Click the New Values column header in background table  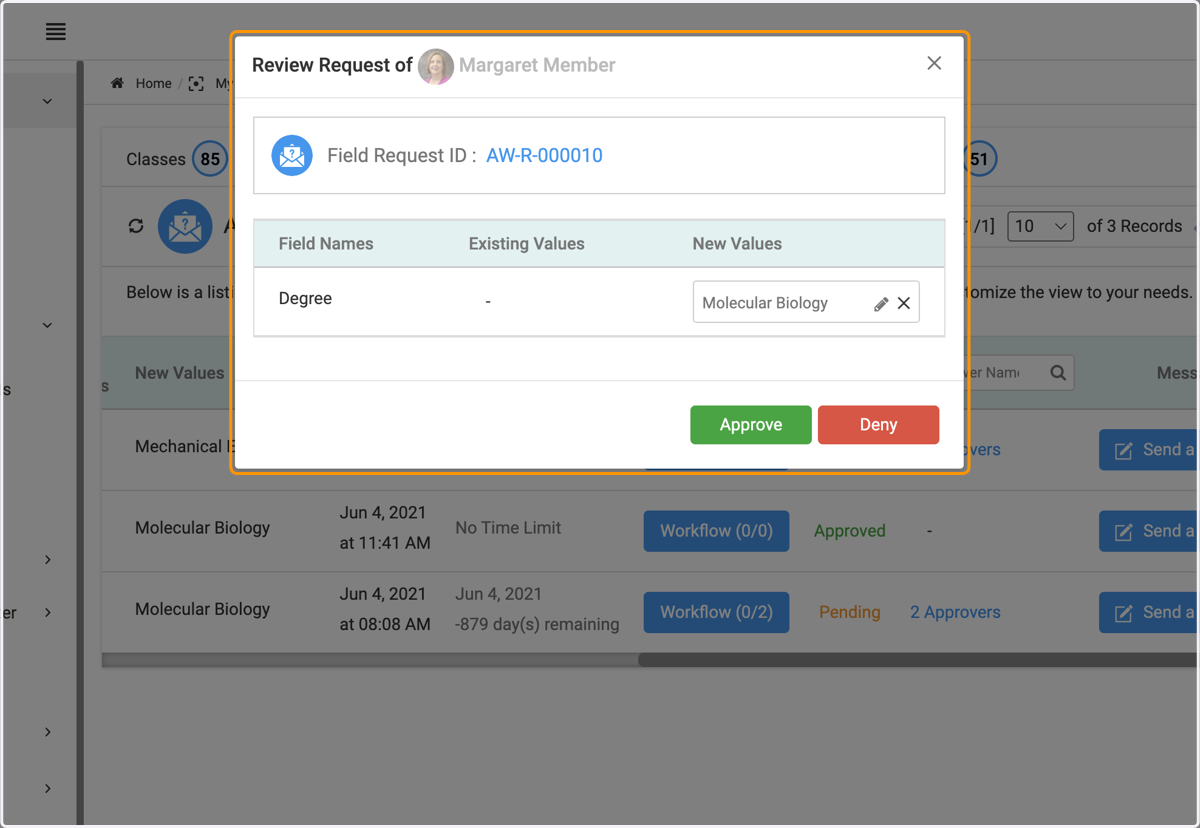click(180, 373)
